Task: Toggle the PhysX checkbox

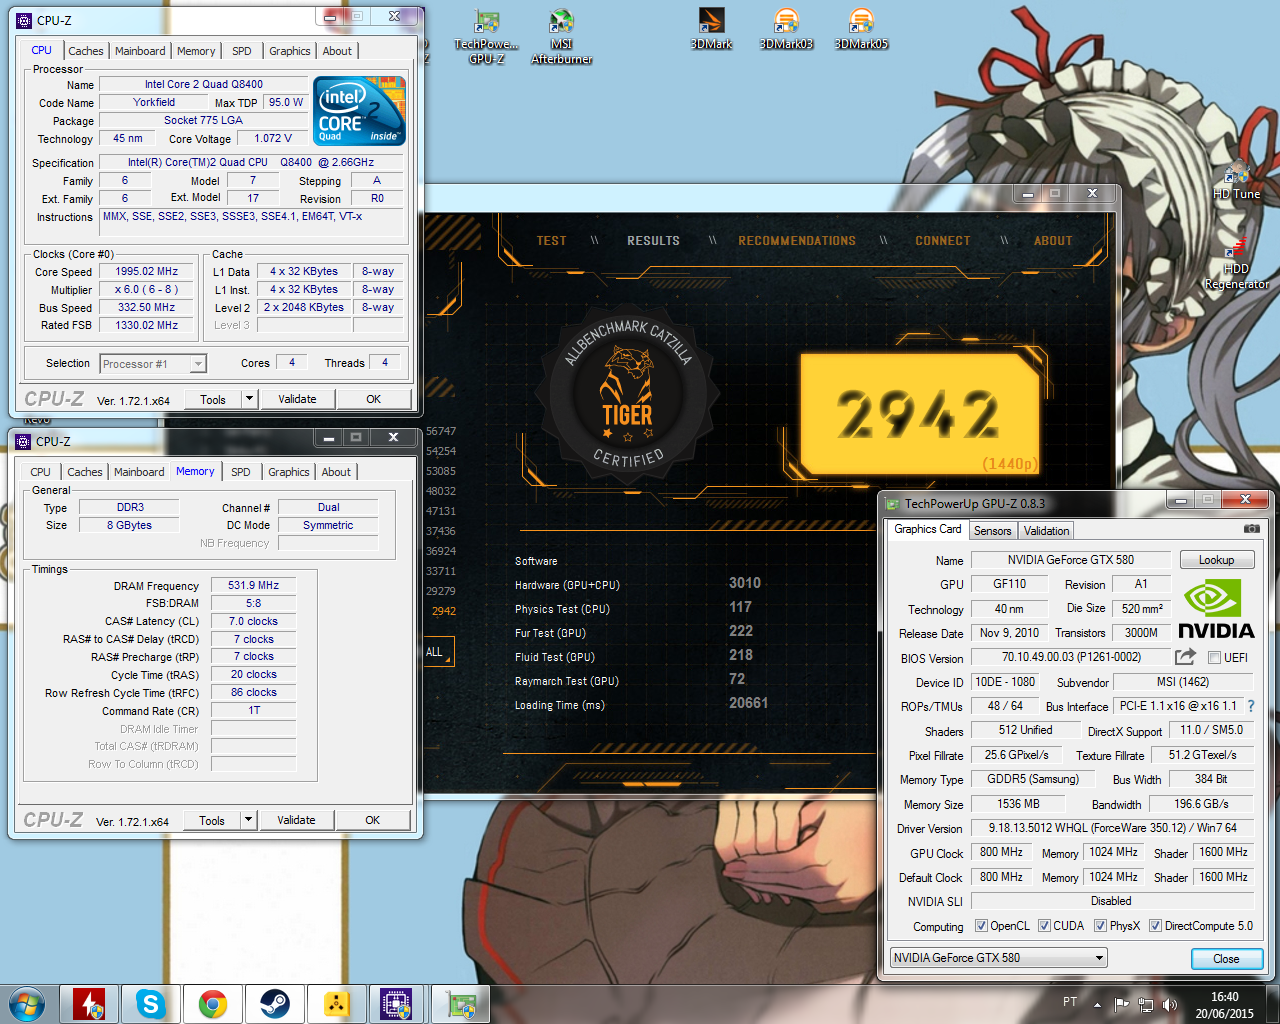Action: point(1100,926)
